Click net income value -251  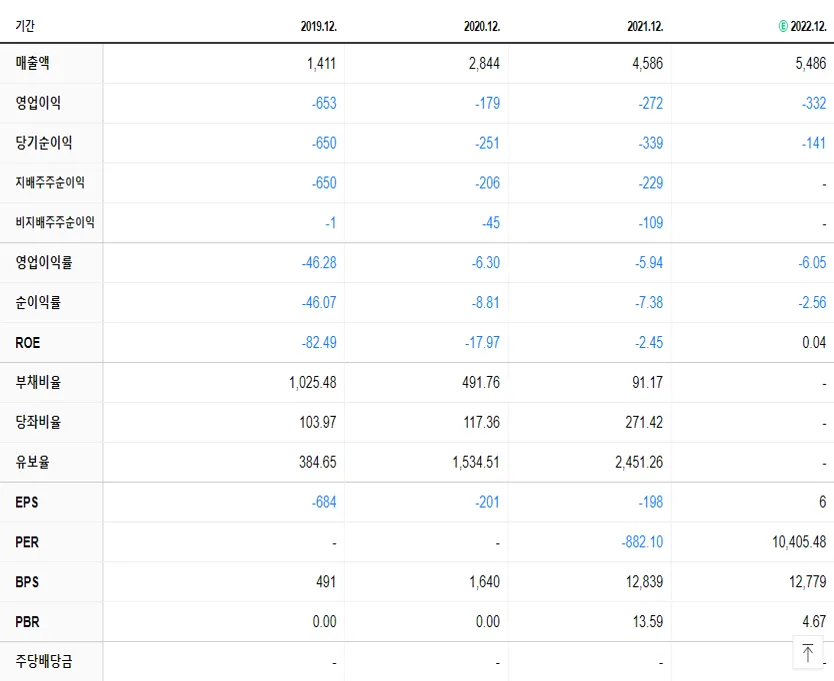[487, 143]
